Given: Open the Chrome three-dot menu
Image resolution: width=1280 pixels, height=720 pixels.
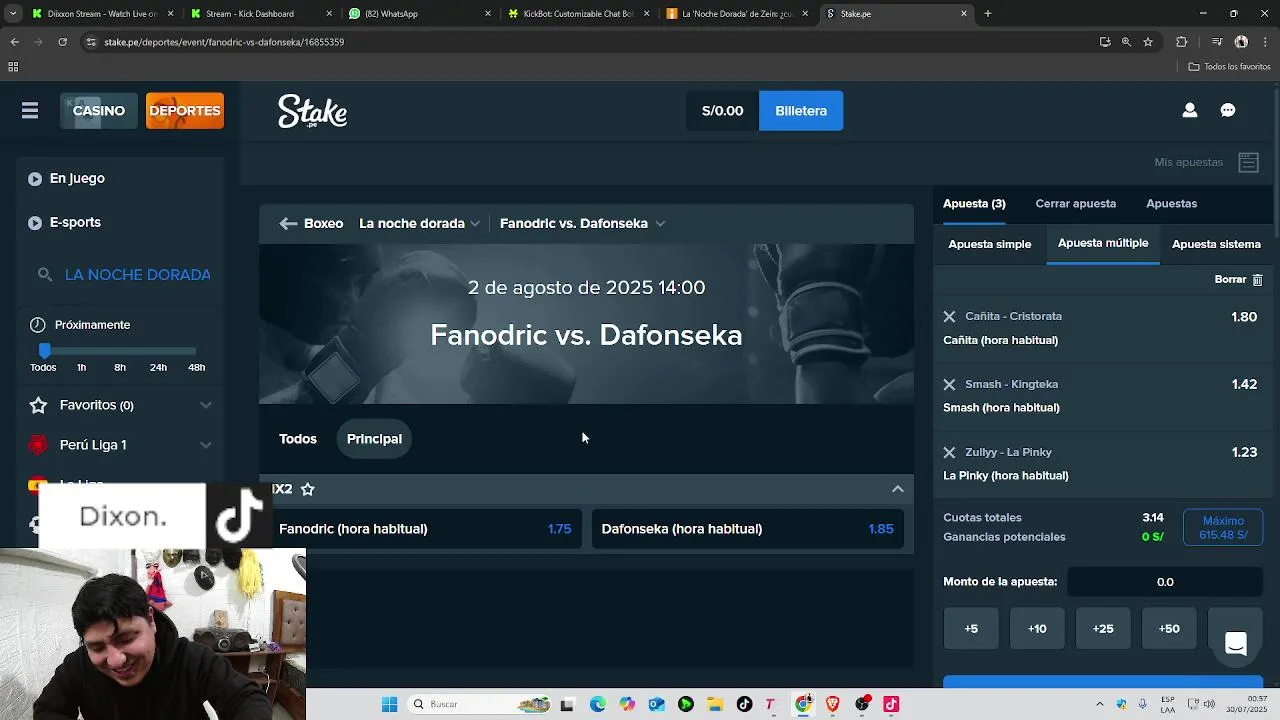Looking at the screenshot, I should coord(1265,42).
